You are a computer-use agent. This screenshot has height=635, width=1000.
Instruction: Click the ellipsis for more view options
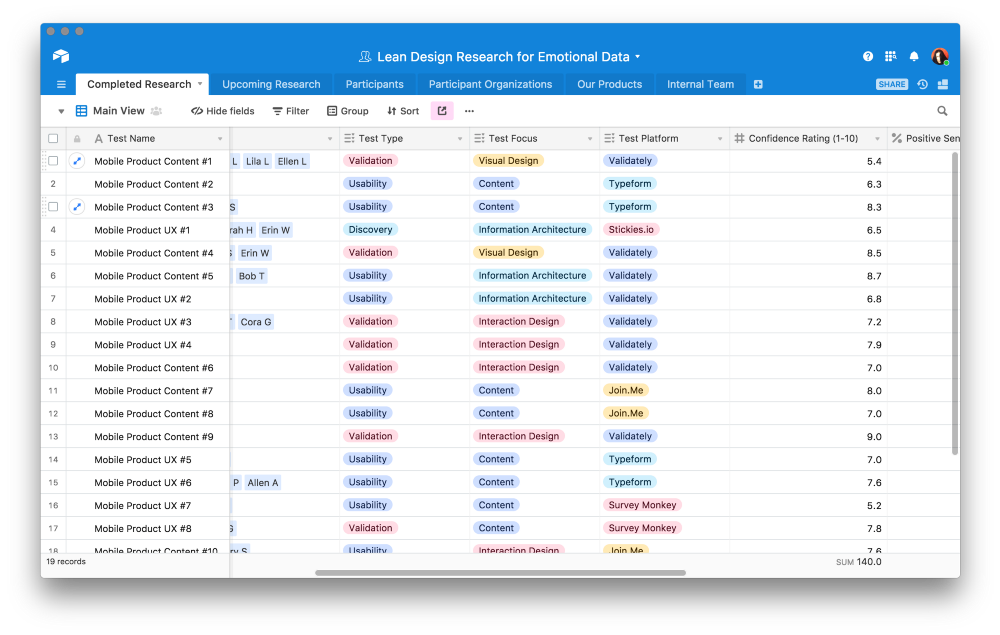(468, 111)
